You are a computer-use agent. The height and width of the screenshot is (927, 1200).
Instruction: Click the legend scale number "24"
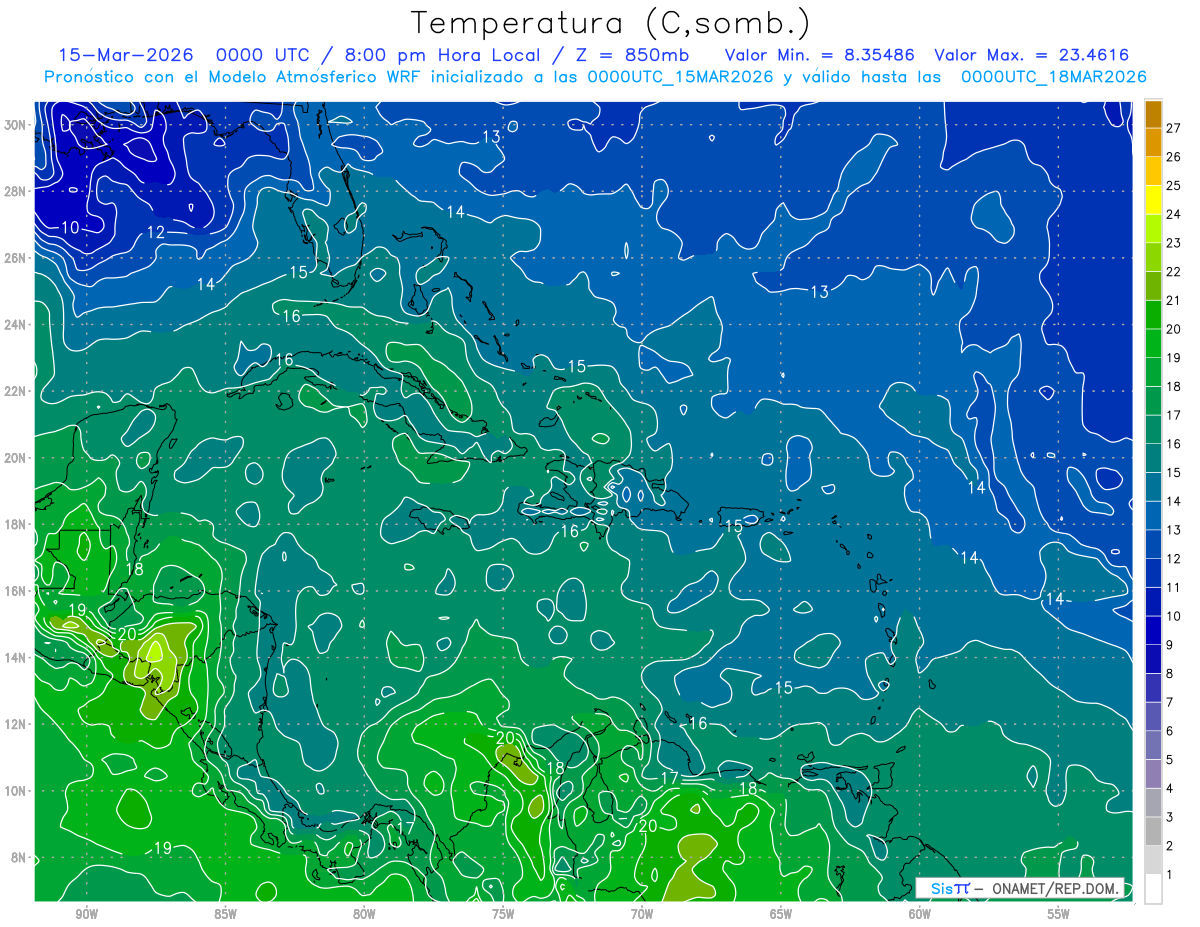pos(1173,214)
